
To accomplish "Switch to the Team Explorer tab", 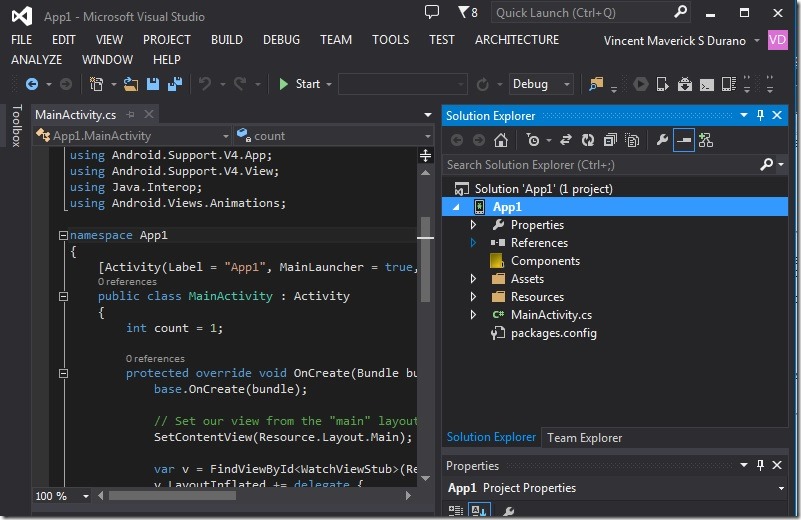I will click(x=584, y=437).
